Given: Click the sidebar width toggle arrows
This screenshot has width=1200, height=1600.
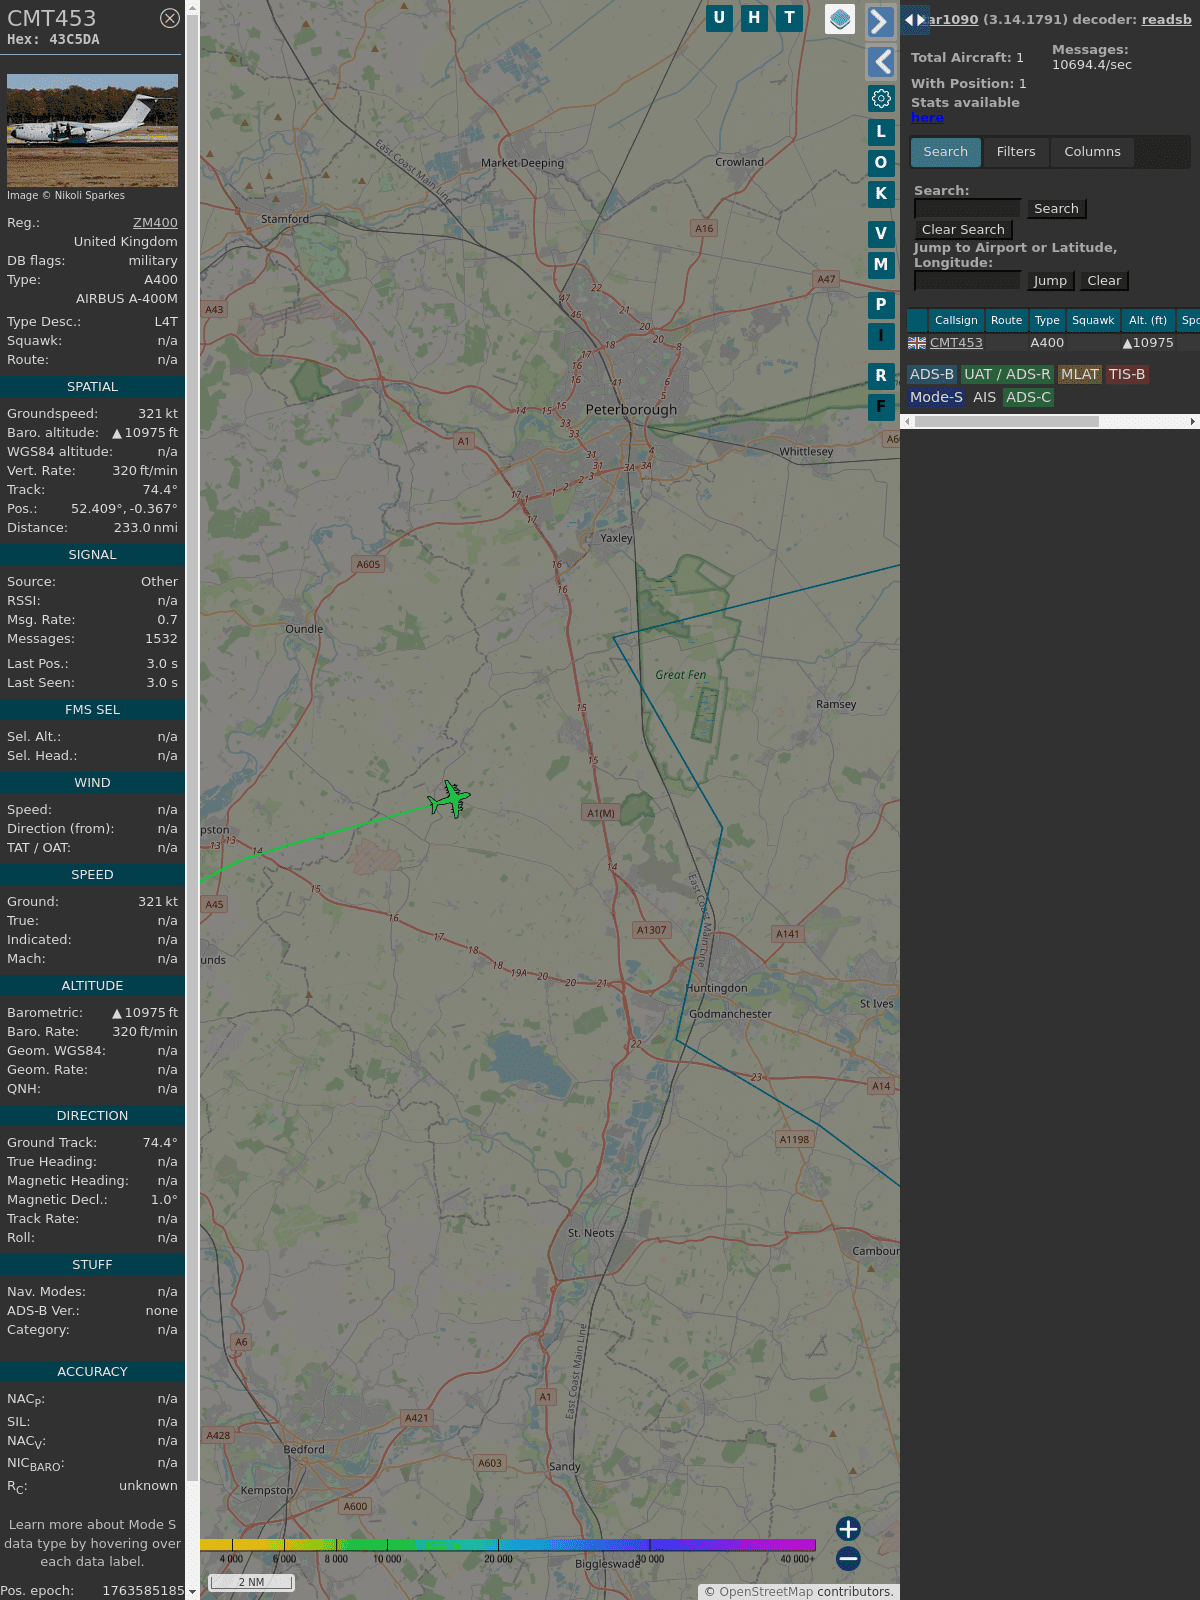Looking at the screenshot, I should (x=915, y=19).
